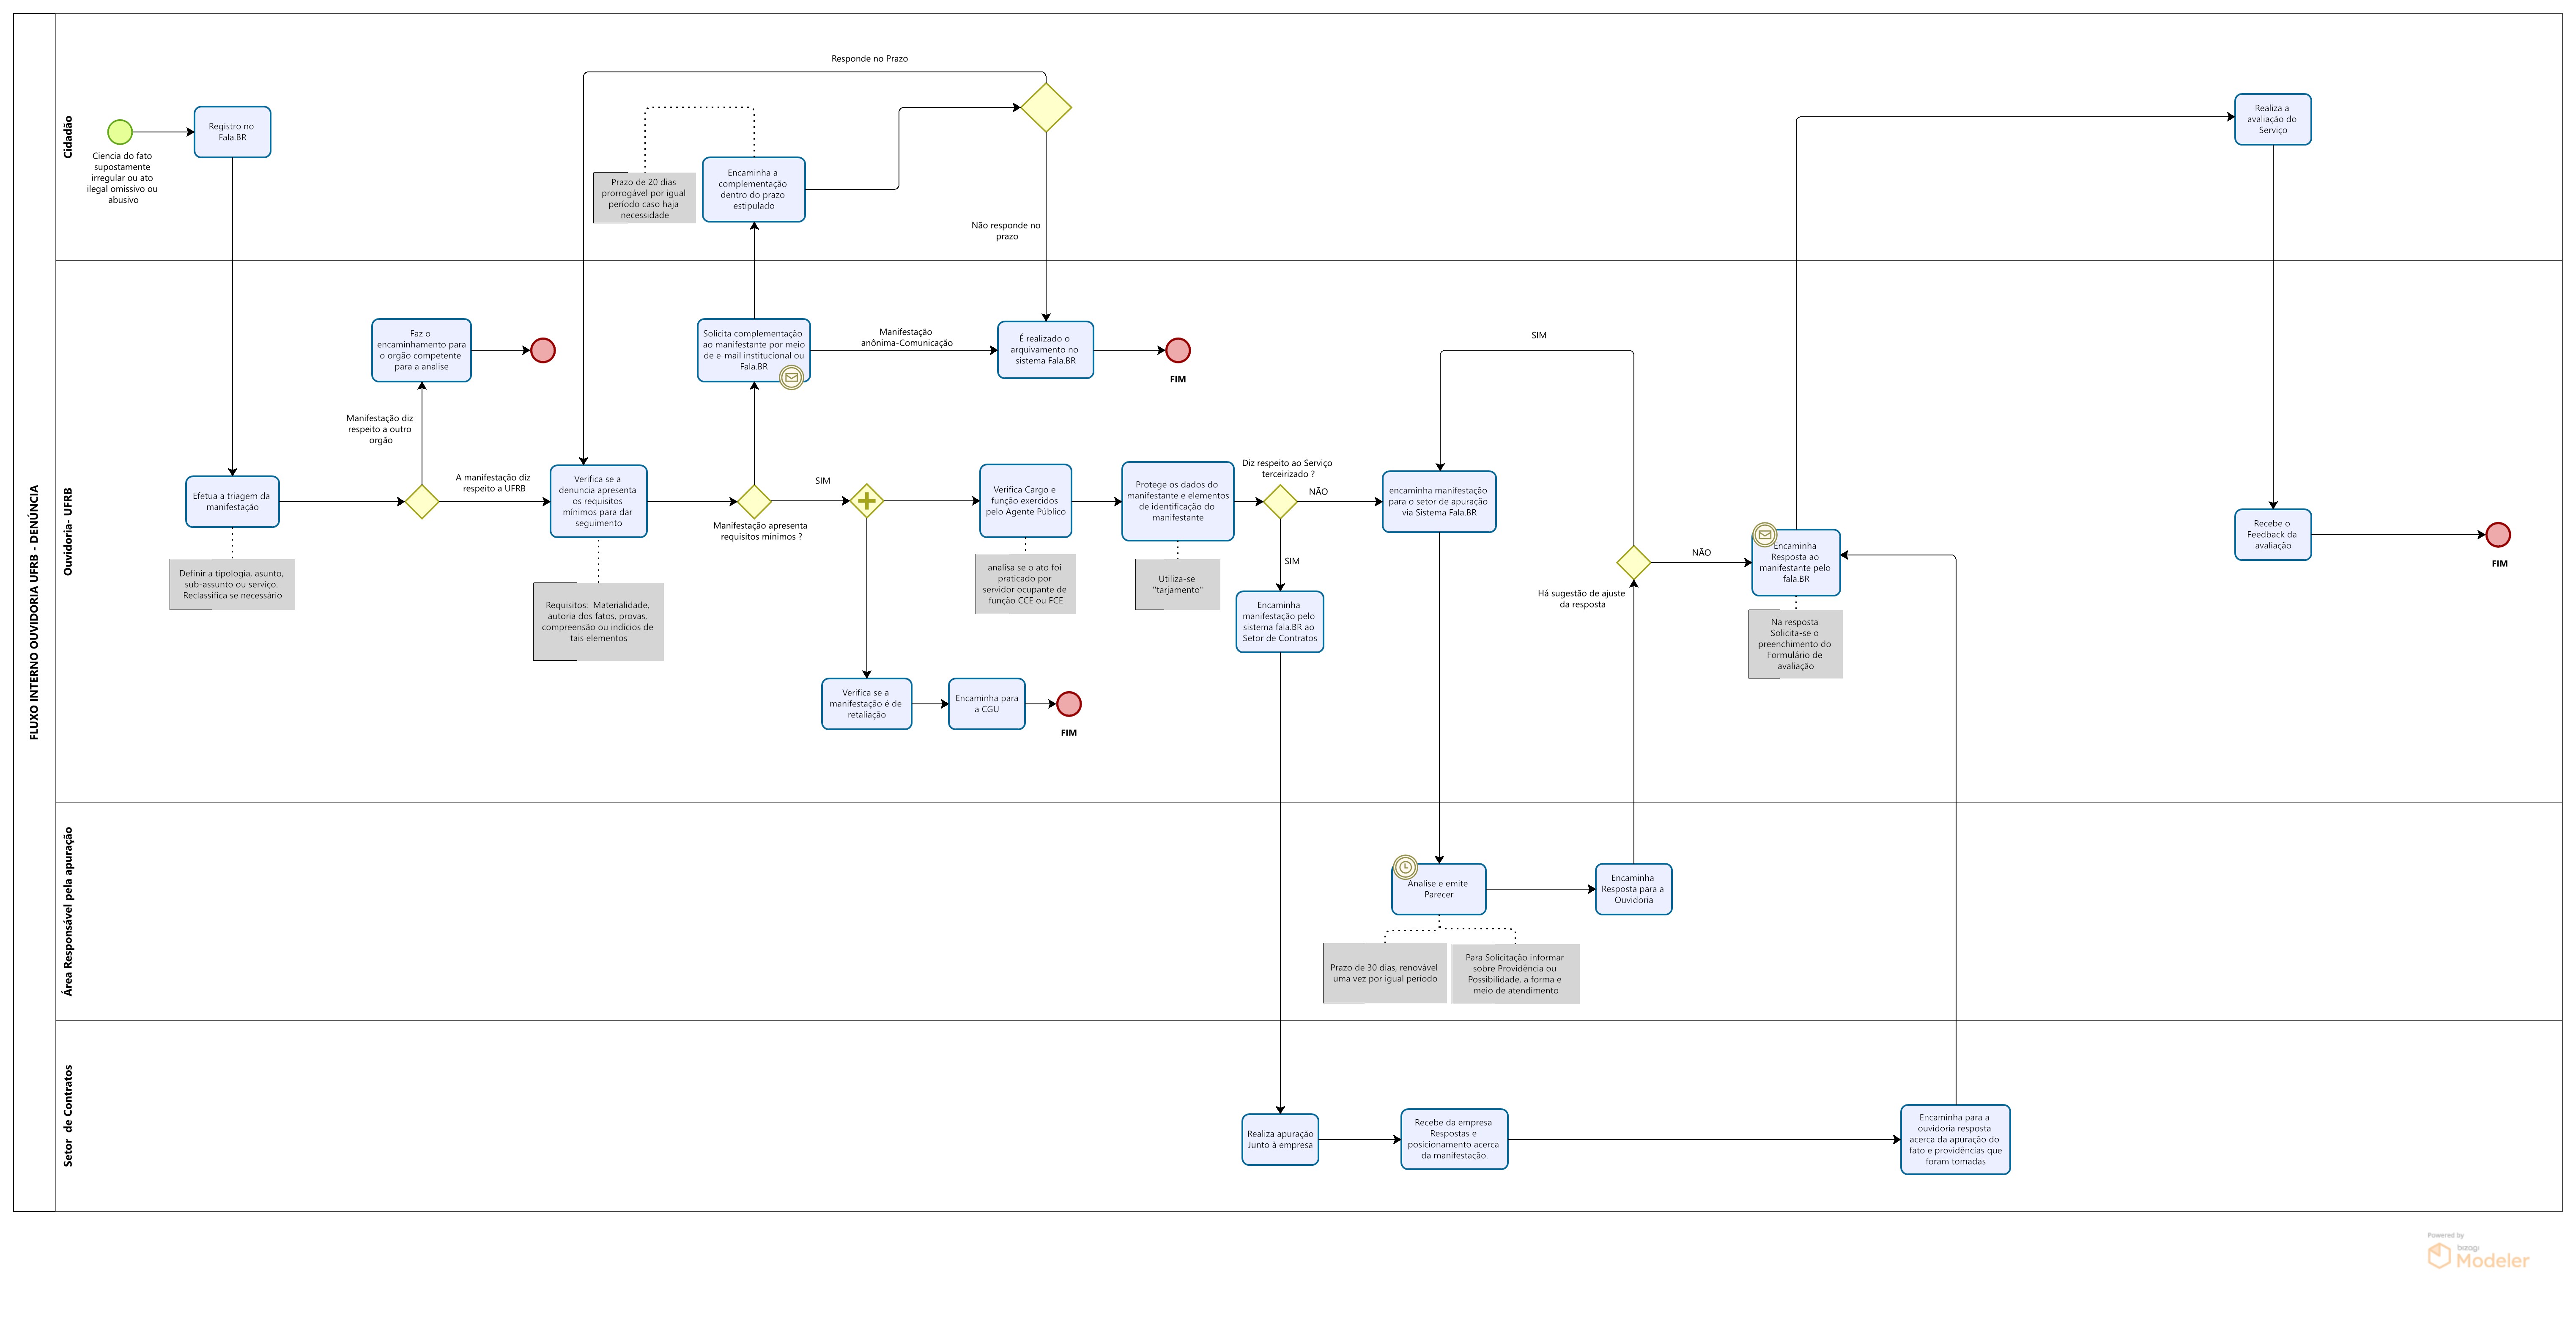Image resolution: width=2576 pixels, height=1335 pixels.
Task: Click gateway Há sugestão de ajuste da resposta
Action: click(x=1633, y=562)
